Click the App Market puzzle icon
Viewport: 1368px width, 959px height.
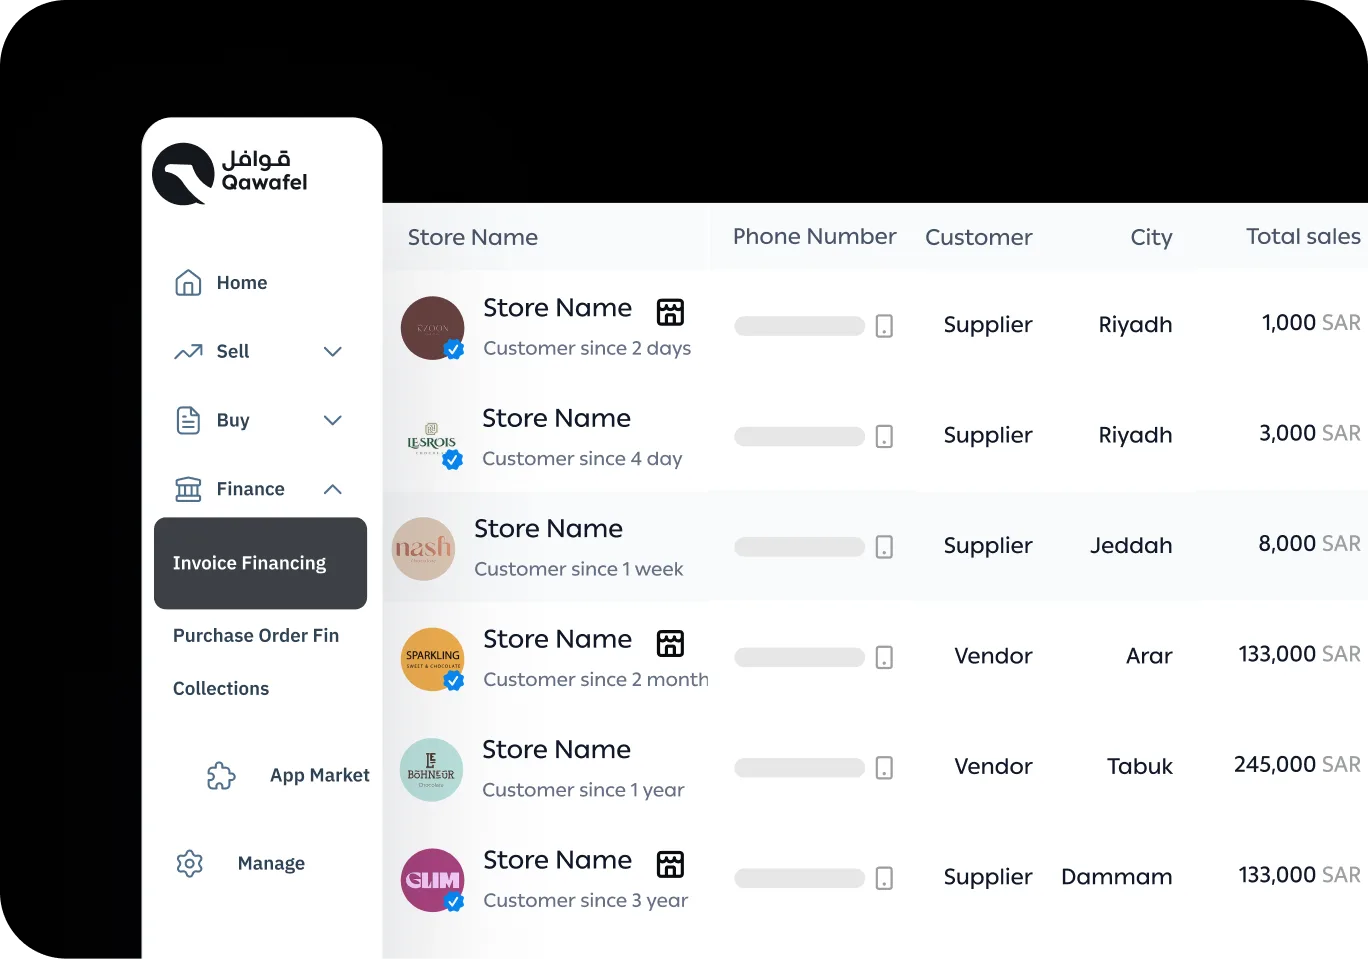[221, 776]
